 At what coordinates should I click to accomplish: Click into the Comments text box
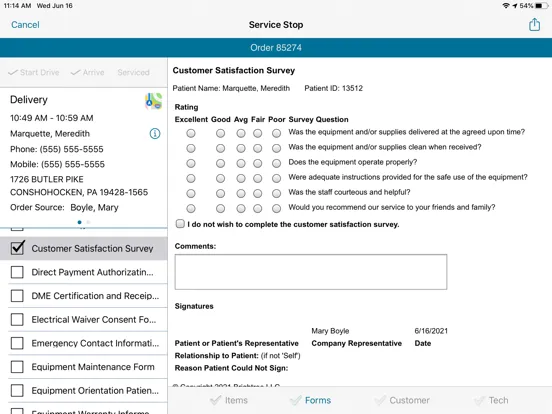311,272
